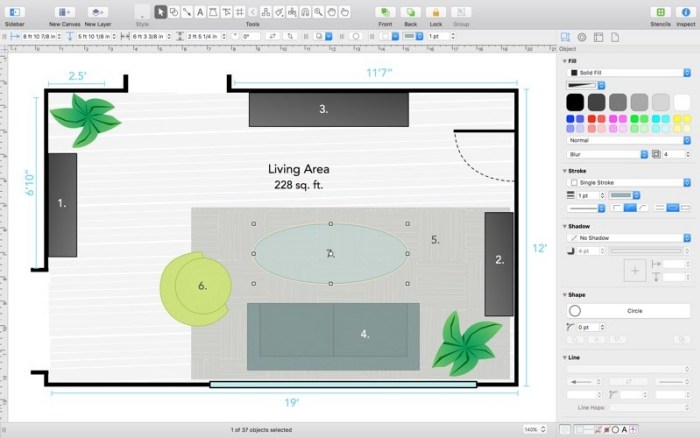Viewport: 700px width, 438px height.
Task: Click the circle shape icon in options bar
Action: tap(356, 36)
